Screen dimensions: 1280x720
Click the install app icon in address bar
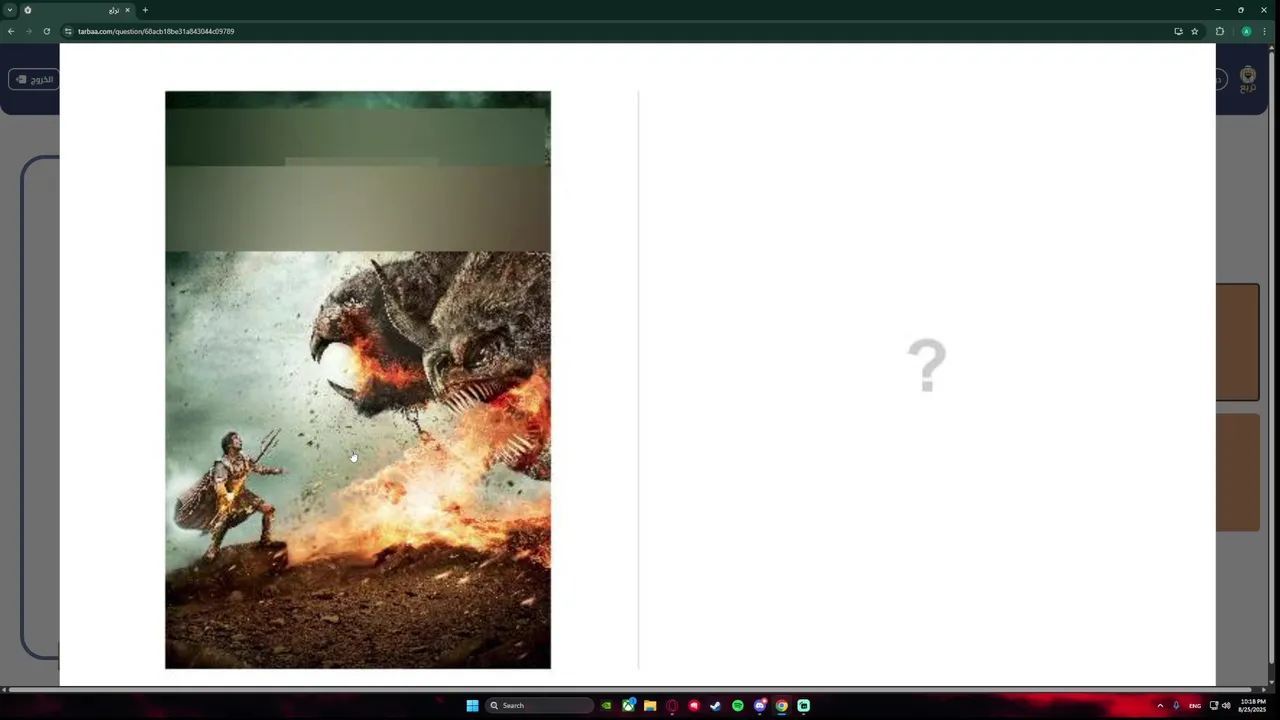1178,31
